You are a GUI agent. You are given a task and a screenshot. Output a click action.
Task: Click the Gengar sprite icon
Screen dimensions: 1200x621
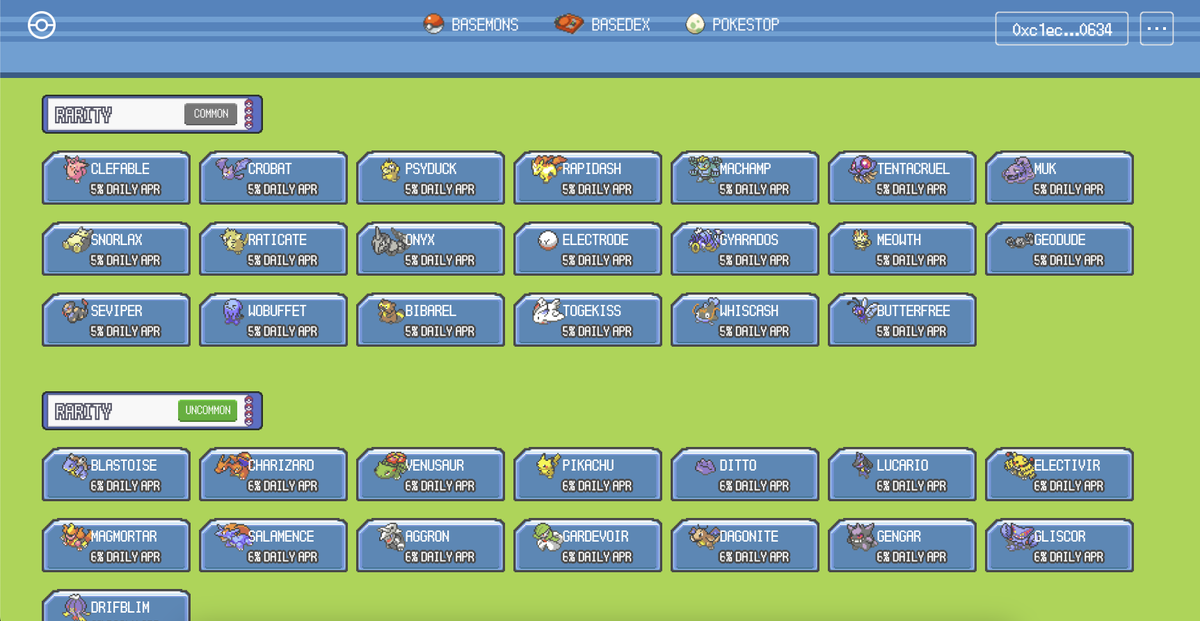[x=861, y=538]
